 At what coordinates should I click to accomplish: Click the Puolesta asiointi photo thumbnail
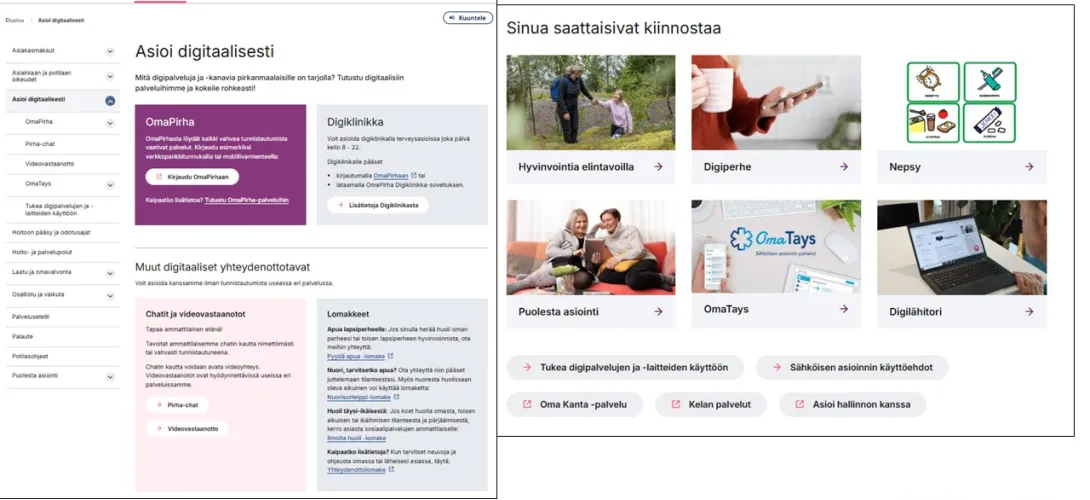pos(591,248)
